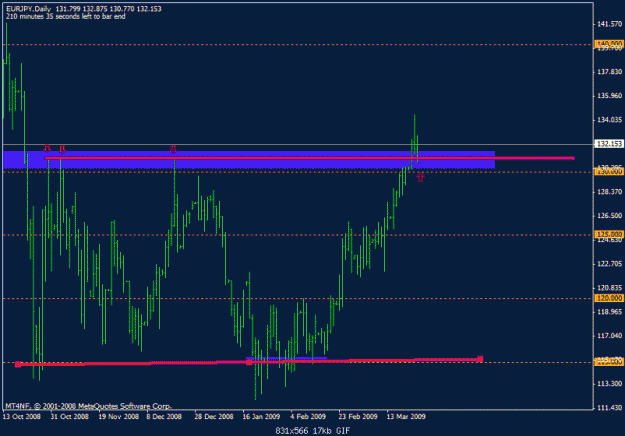Click the 16 Jan 2009 date label
This screenshot has height=436, width=625.
[x=261, y=416]
